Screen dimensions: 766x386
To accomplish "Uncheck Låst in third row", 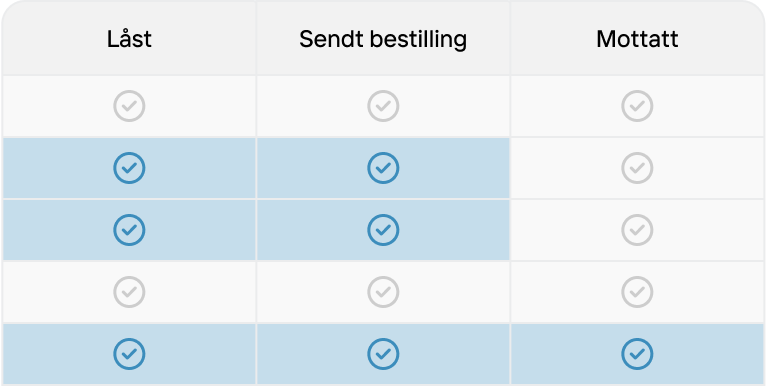I will tap(129, 230).
